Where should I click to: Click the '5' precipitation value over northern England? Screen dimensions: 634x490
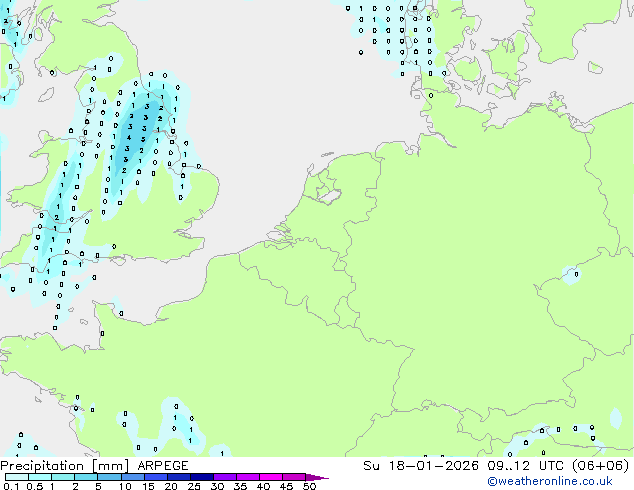(143, 139)
